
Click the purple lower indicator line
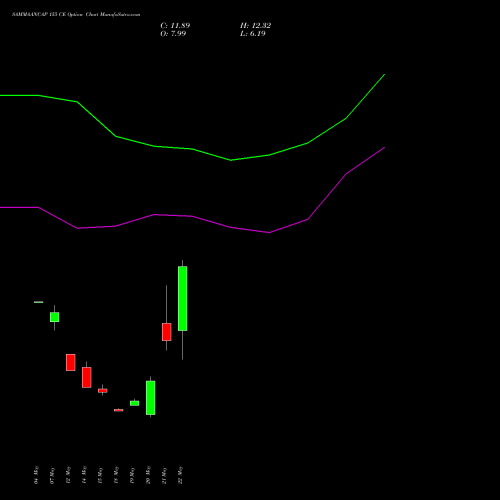(x=193, y=216)
